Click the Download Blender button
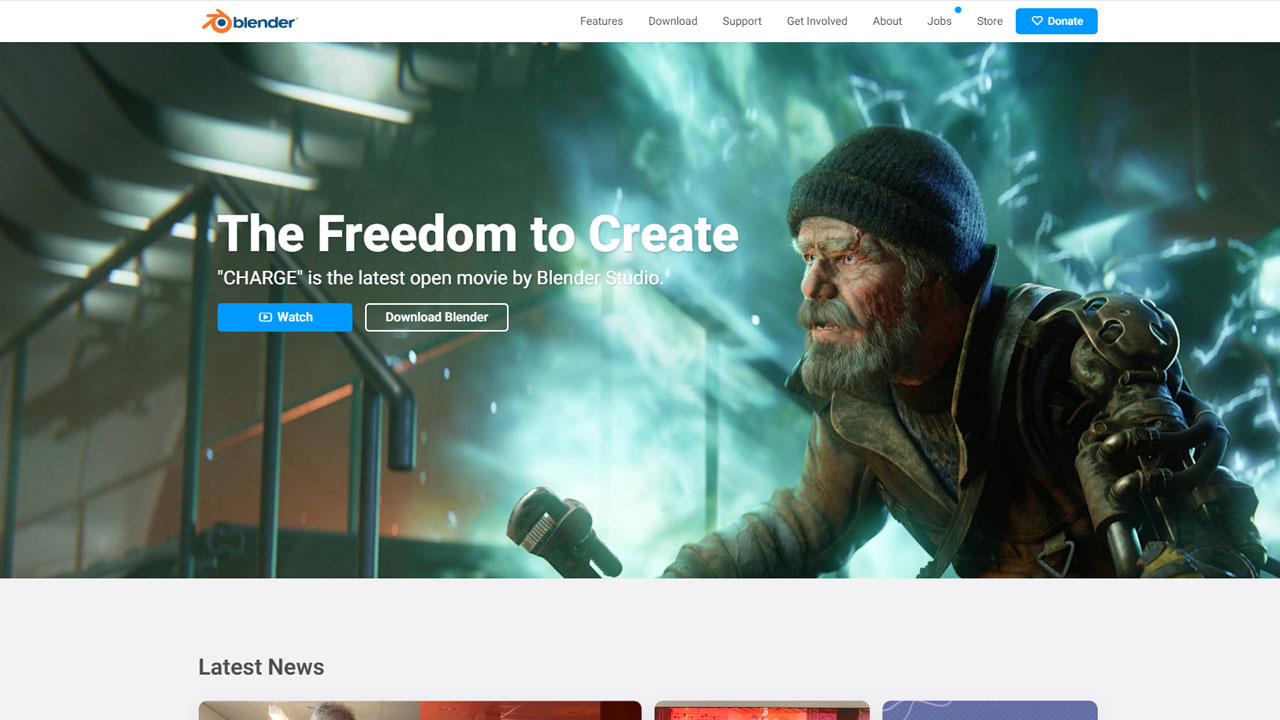This screenshot has height=720, width=1280. pyautogui.click(x=437, y=317)
